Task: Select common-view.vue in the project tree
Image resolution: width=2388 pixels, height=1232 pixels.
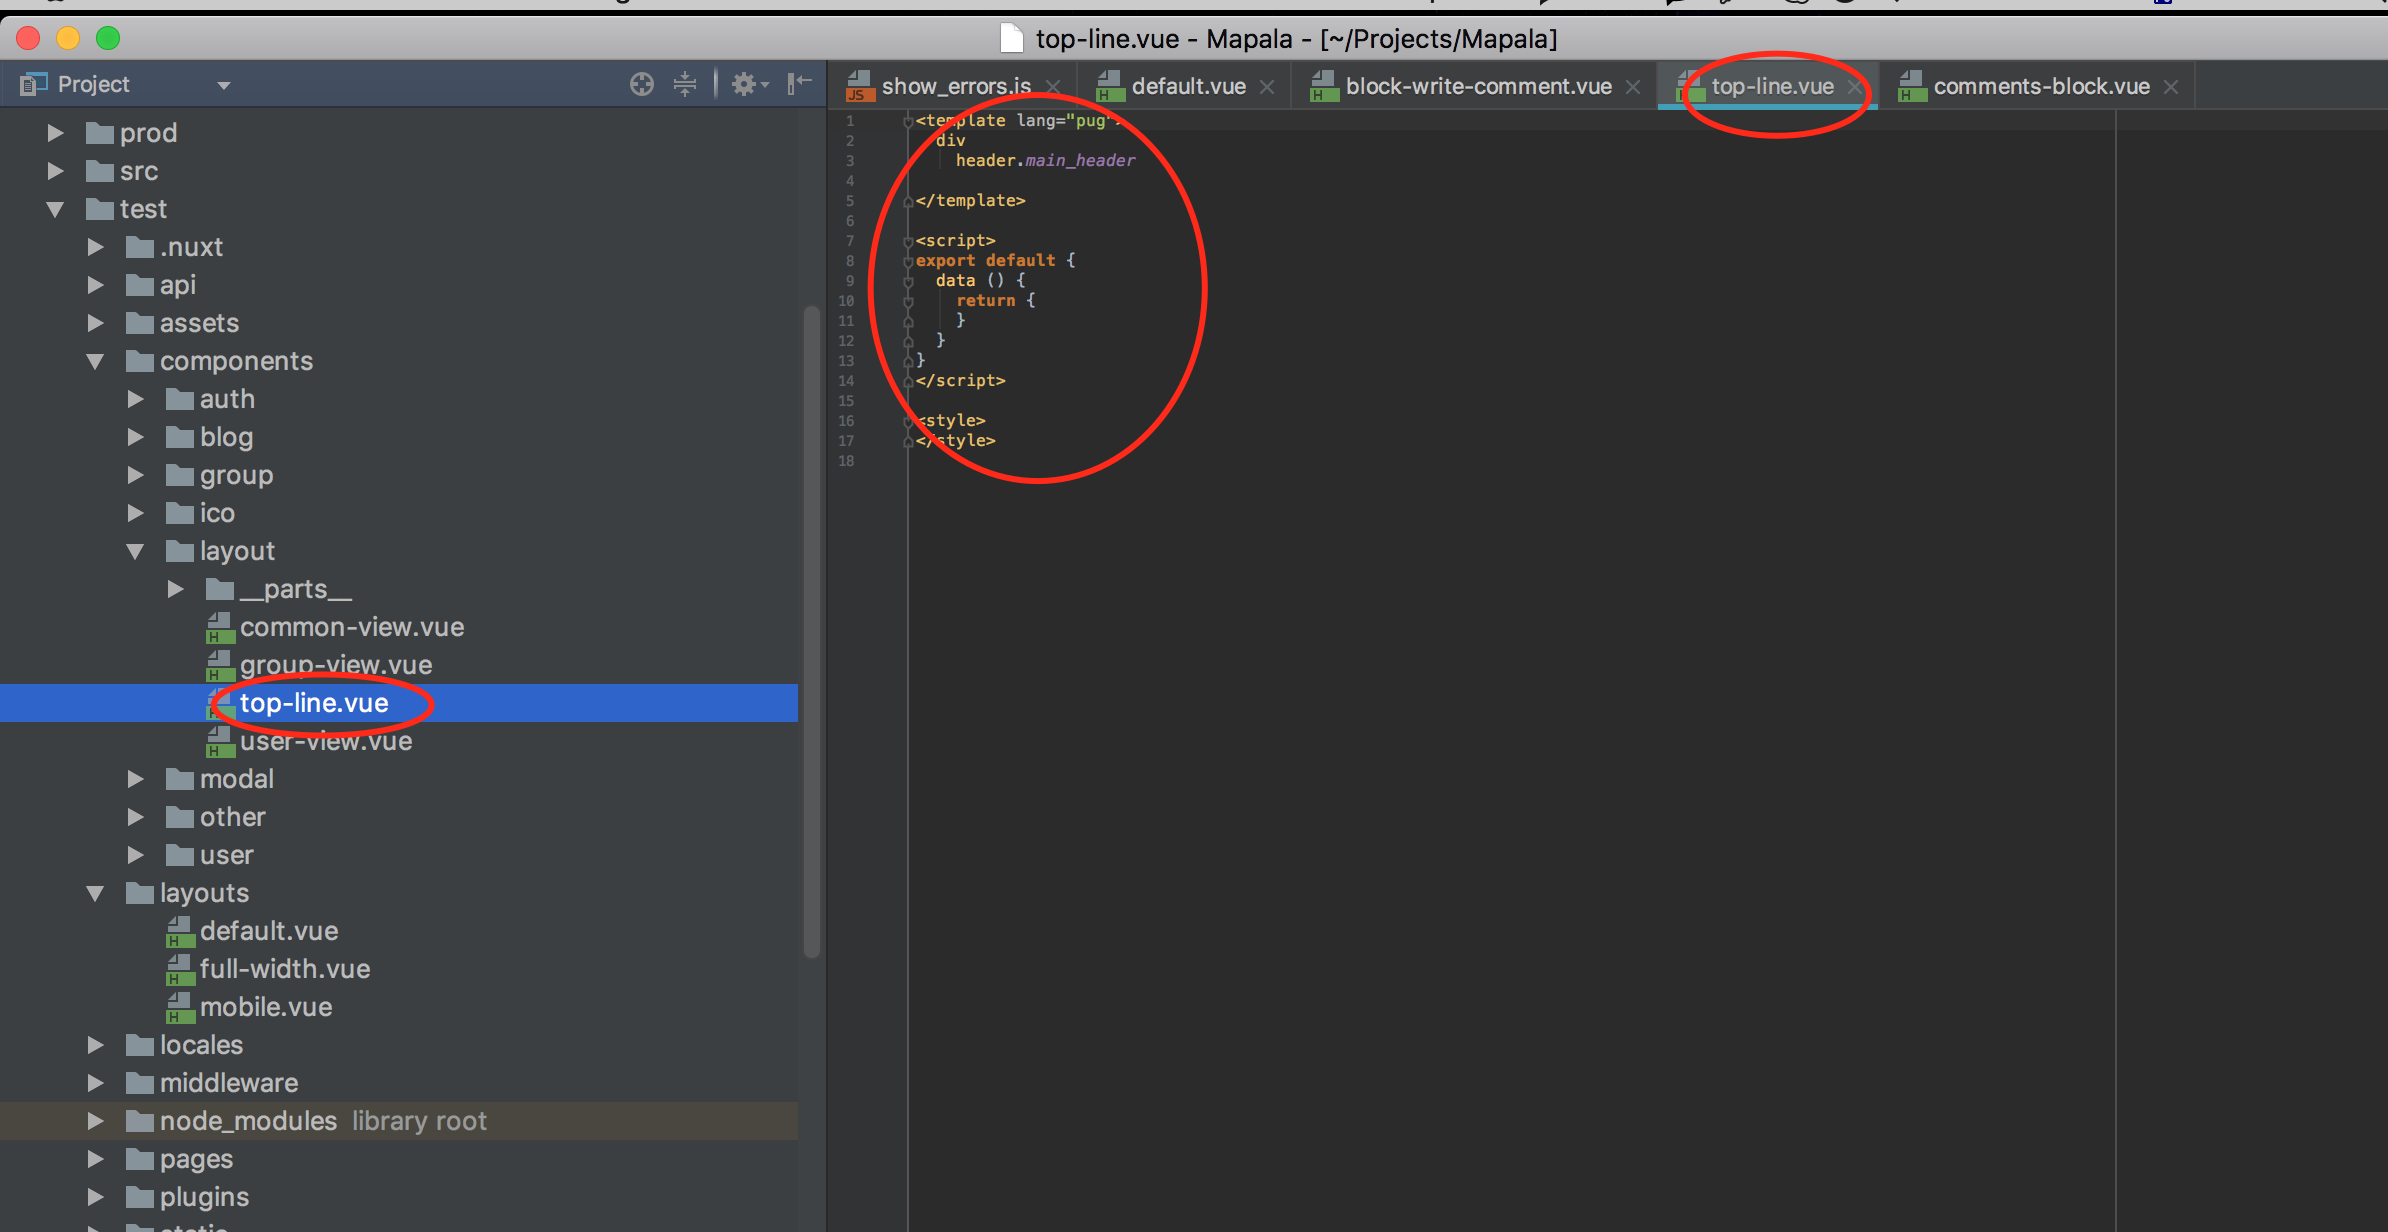Action: 352,627
